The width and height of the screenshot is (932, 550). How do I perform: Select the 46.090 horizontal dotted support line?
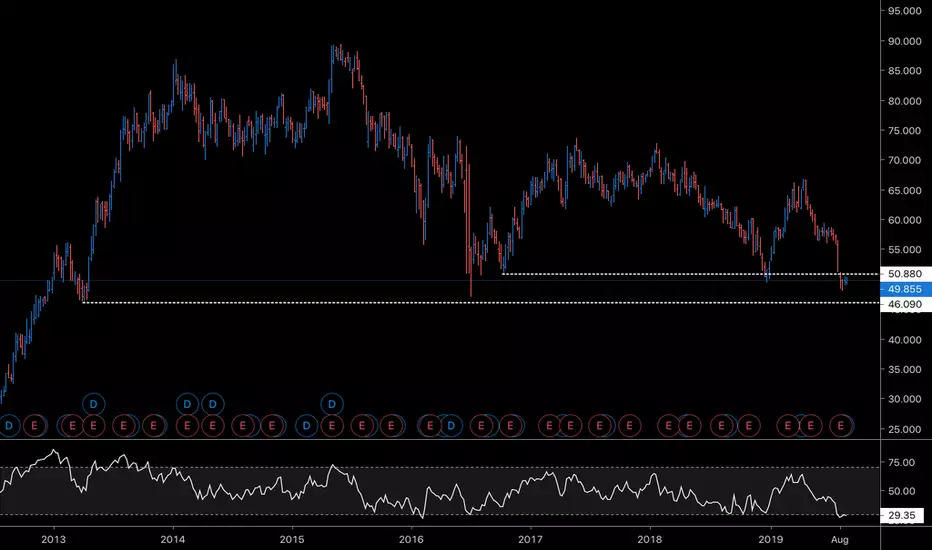[x=480, y=303]
